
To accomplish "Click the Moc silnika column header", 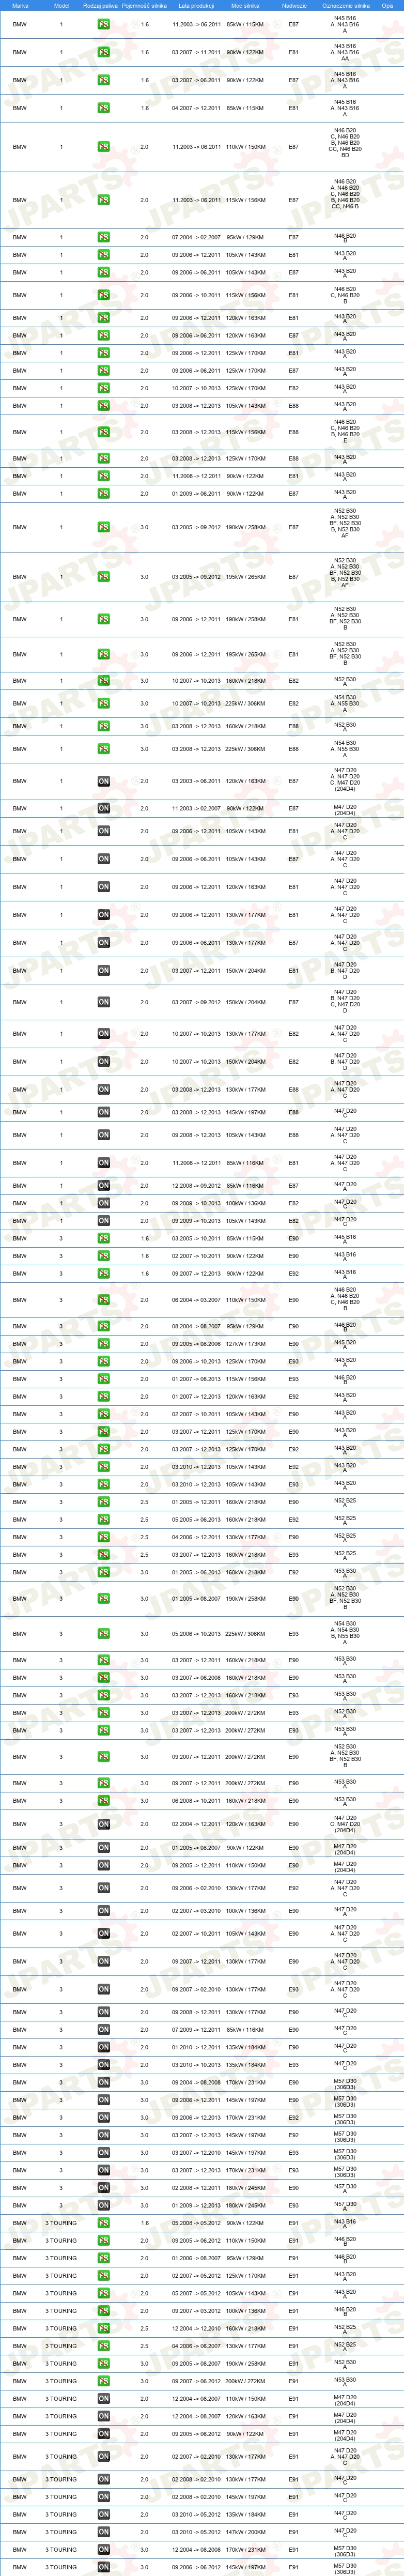I will 245,5.
